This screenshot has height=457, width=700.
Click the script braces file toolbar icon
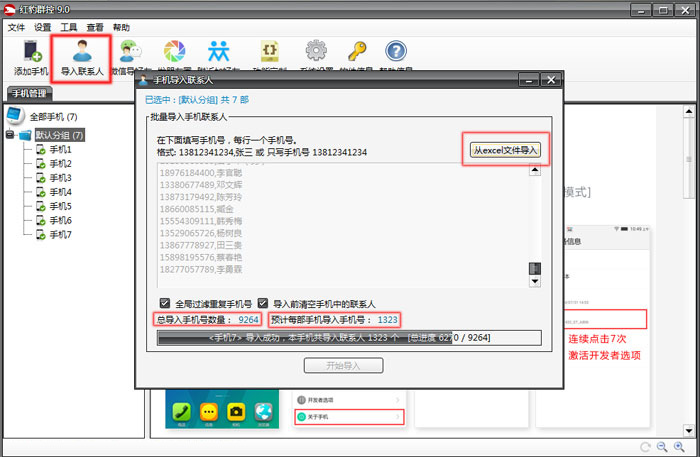pyautogui.click(x=270, y=51)
